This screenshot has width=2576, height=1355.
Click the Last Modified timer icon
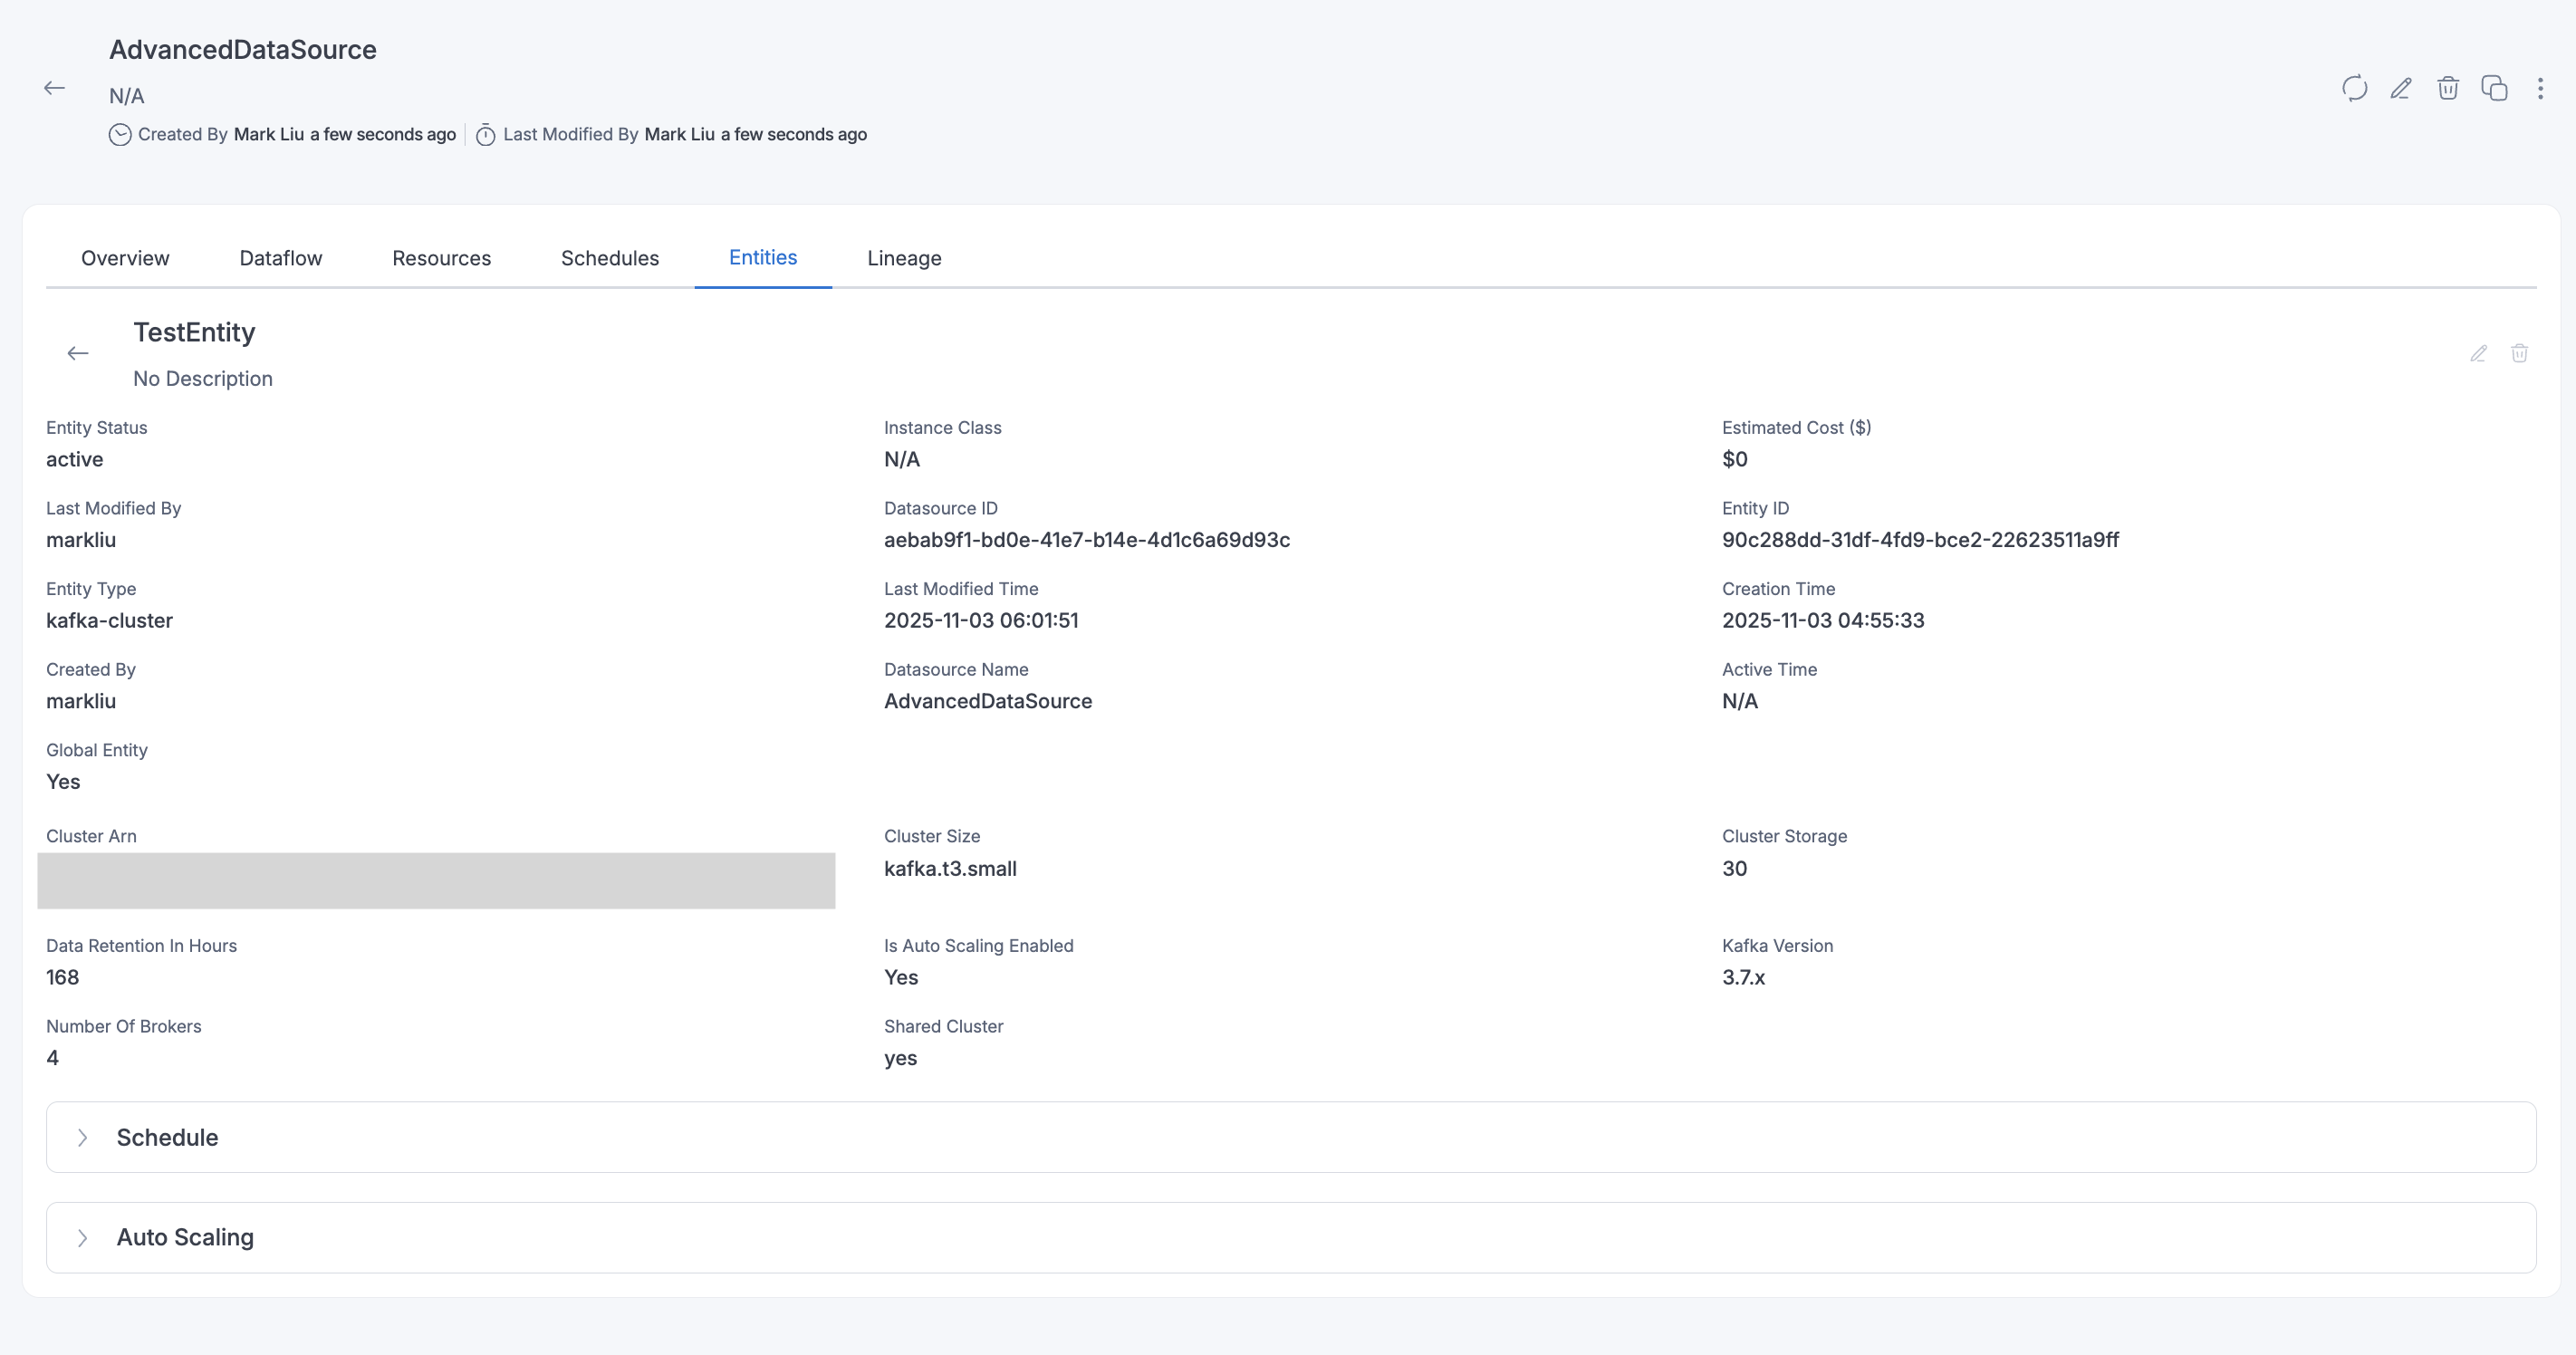pyautogui.click(x=485, y=134)
